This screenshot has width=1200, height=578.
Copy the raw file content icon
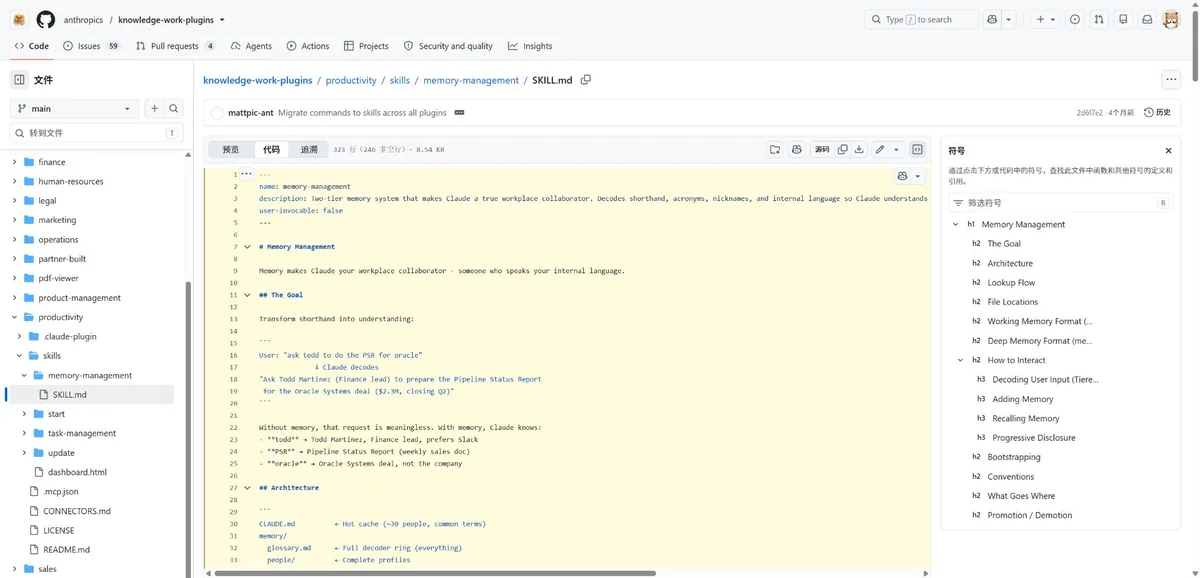pos(843,150)
